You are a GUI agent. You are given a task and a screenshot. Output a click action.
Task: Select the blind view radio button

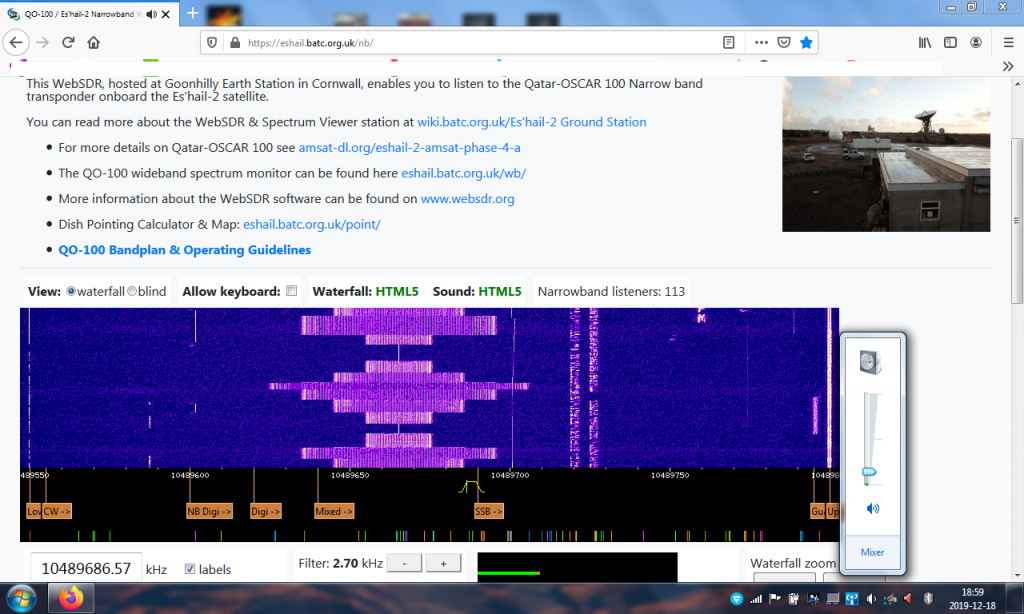[132, 291]
